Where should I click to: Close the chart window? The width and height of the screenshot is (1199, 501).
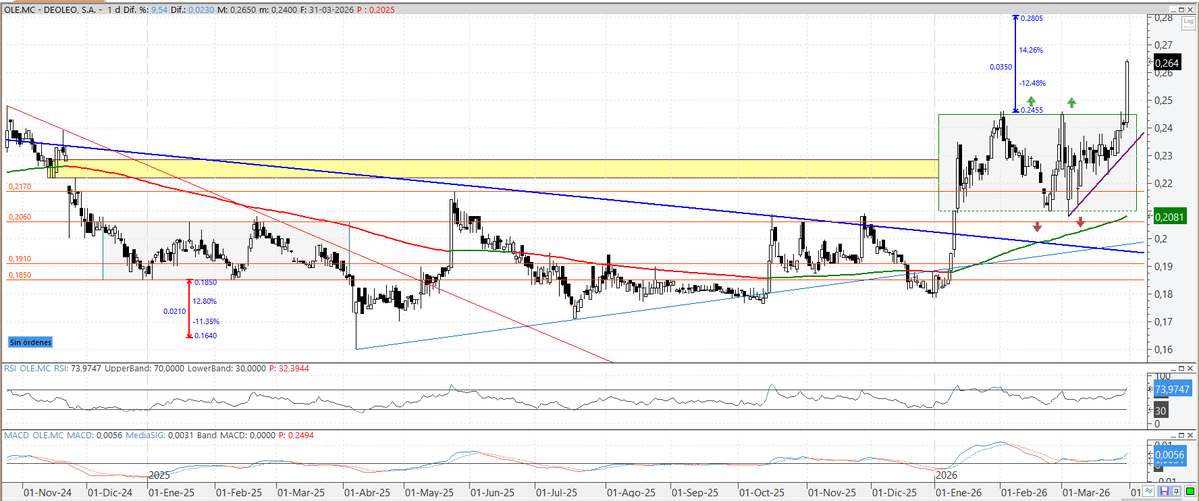[1190, 10]
